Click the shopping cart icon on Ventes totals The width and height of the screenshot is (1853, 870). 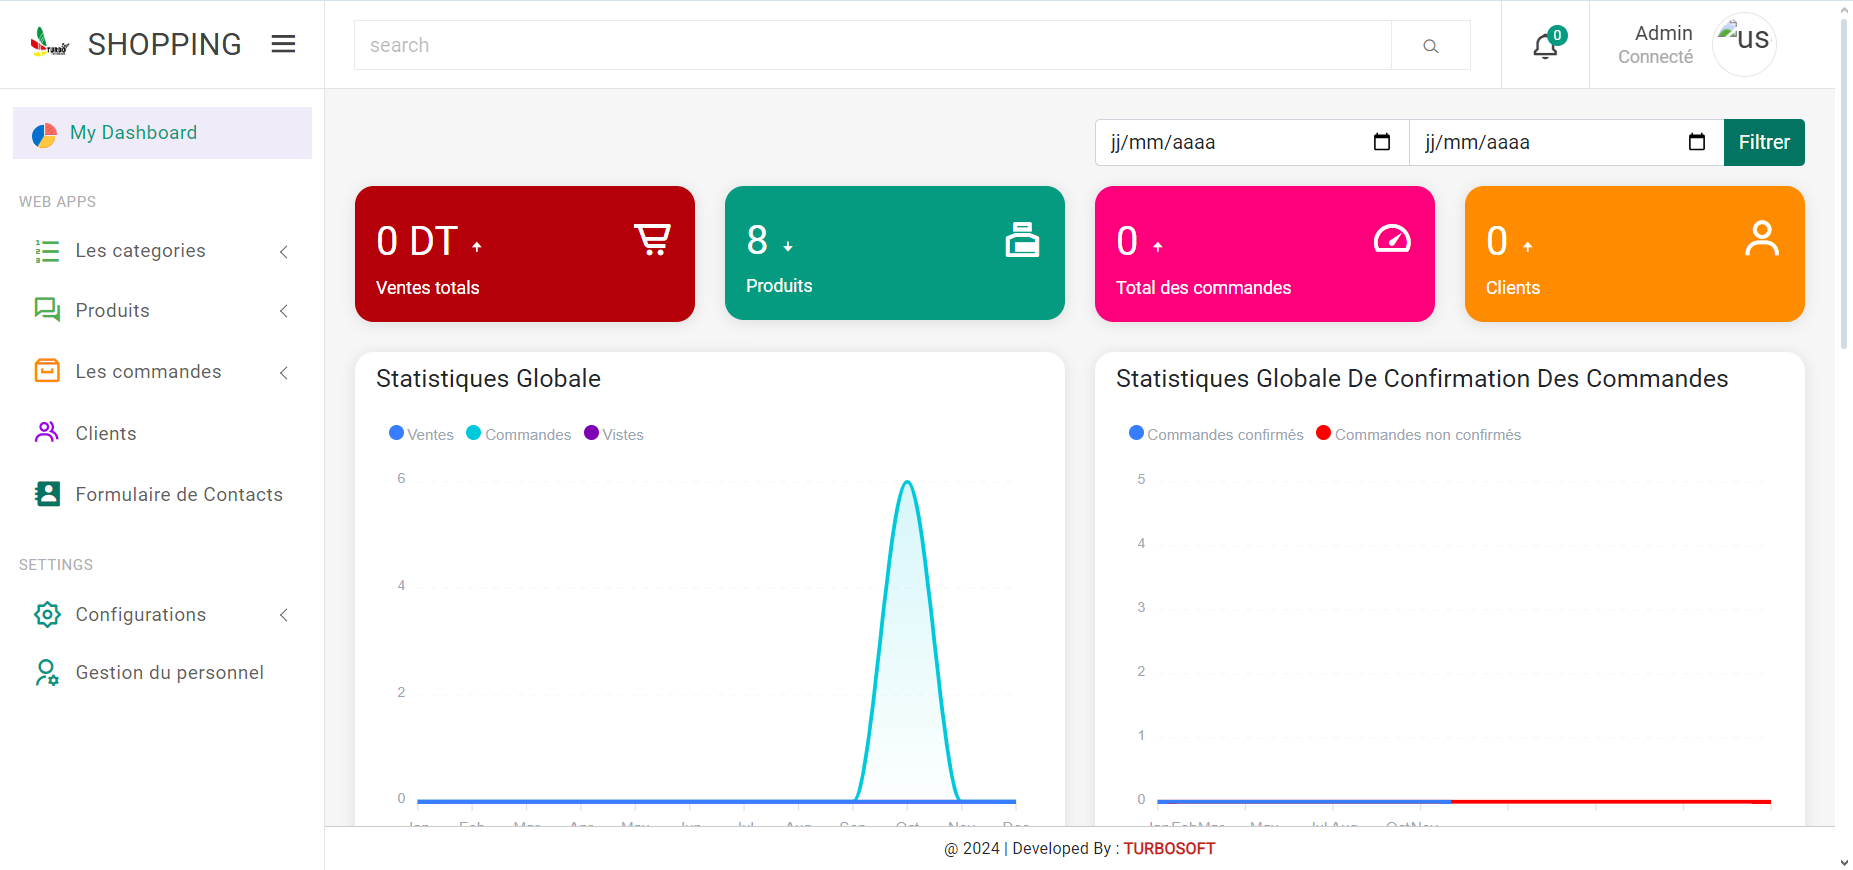coord(652,240)
